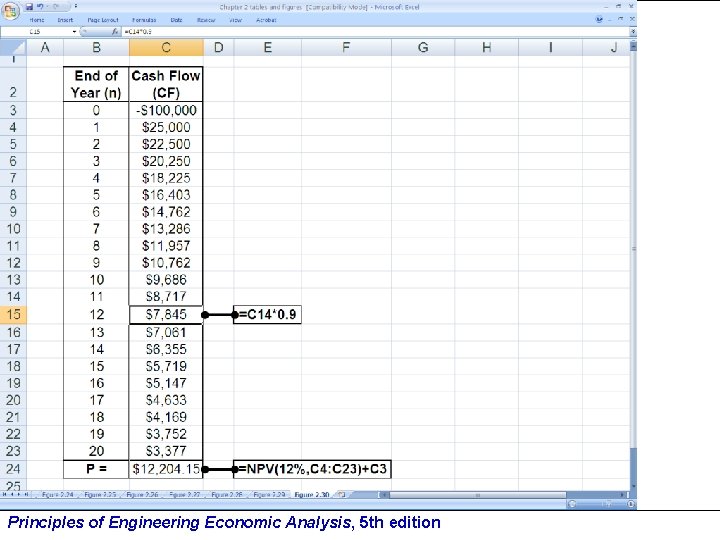This screenshot has height=540, width=720.
Task: Click the Insert Function fx icon
Action: [115, 32]
